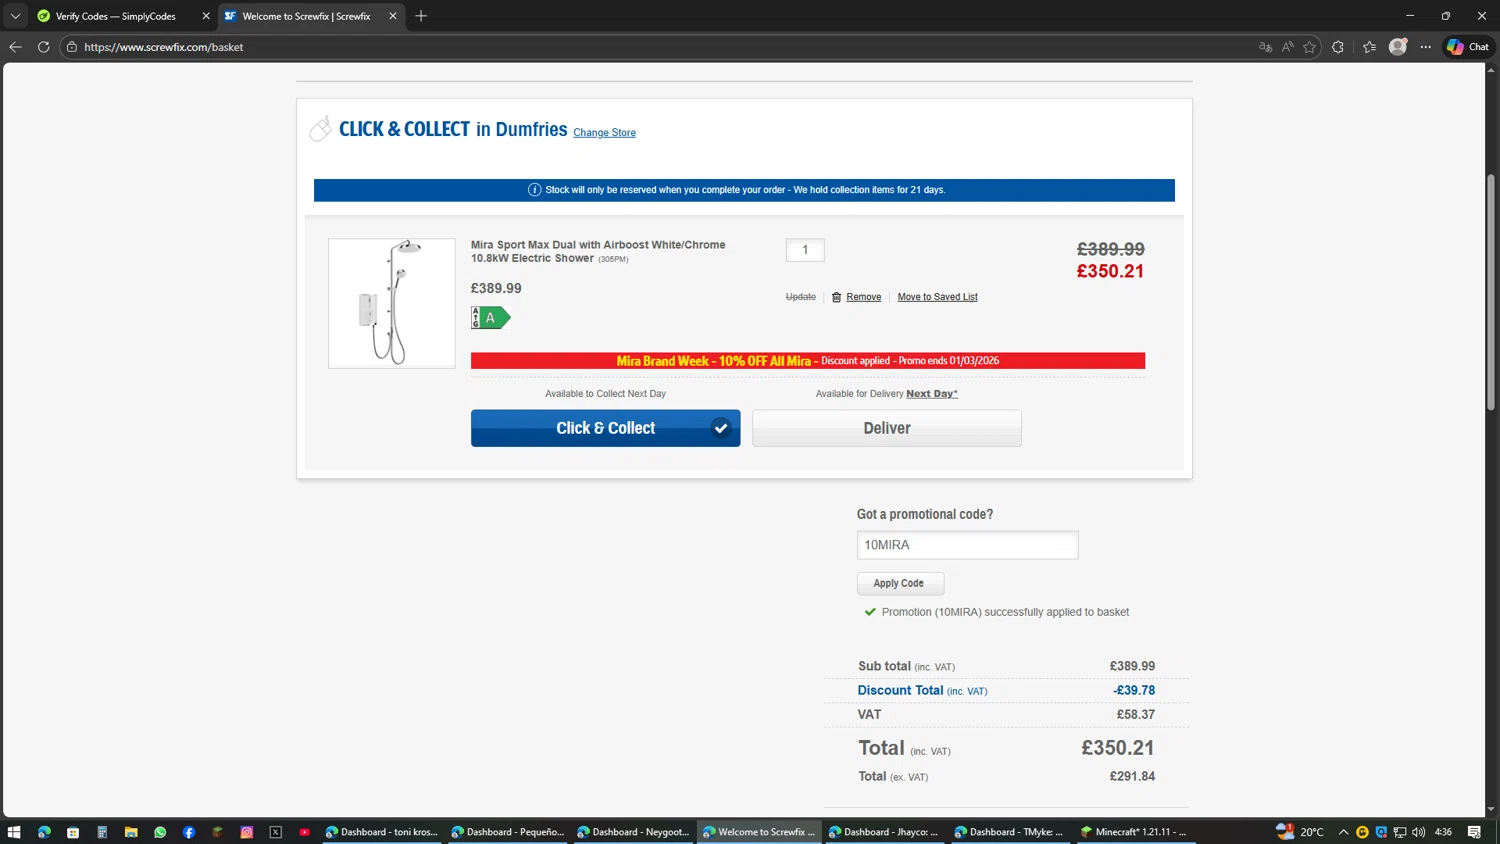The image size is (1500, 844).
Task: Add this page to favorites with star icon
Action: pos(1309,47)
